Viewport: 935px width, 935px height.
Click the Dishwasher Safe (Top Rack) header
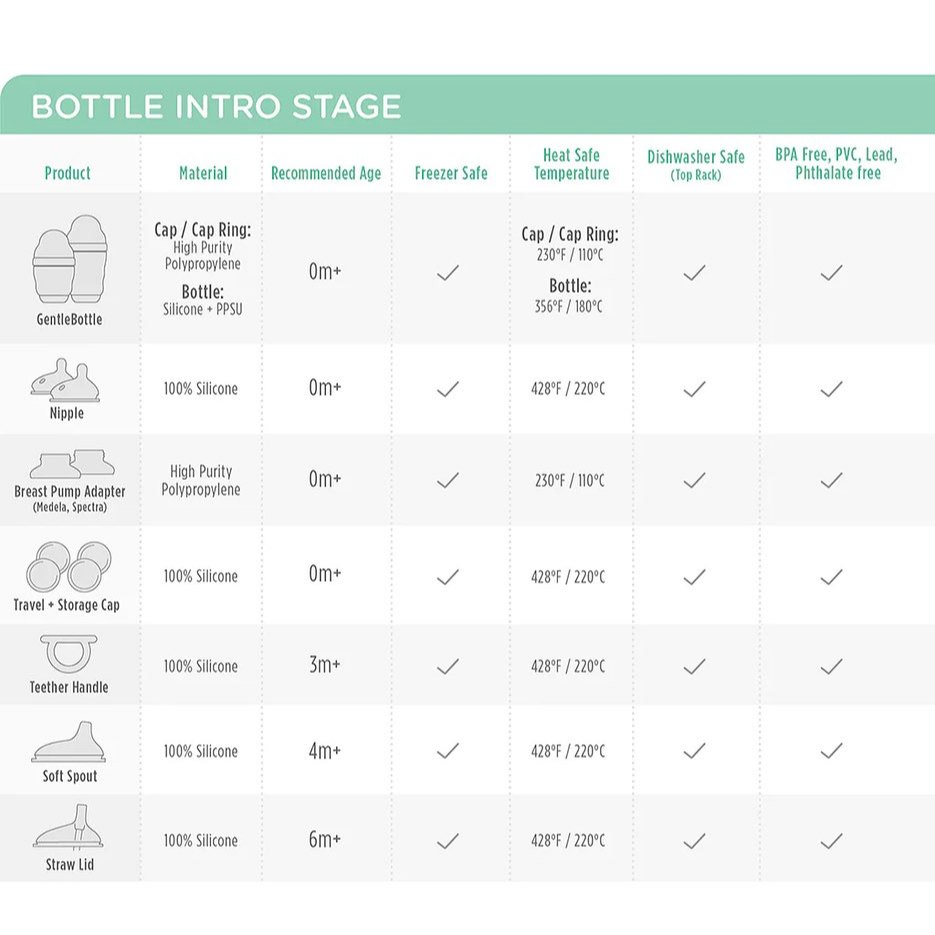(696, 165)
